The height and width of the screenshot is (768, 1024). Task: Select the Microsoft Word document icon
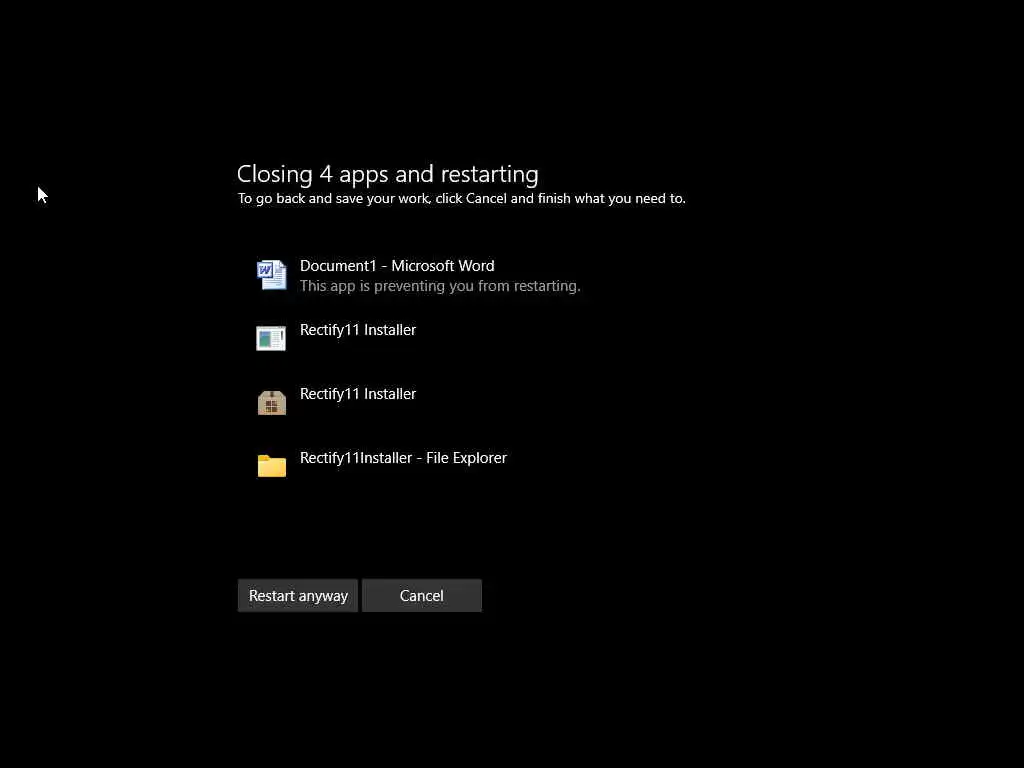point(271,274)
